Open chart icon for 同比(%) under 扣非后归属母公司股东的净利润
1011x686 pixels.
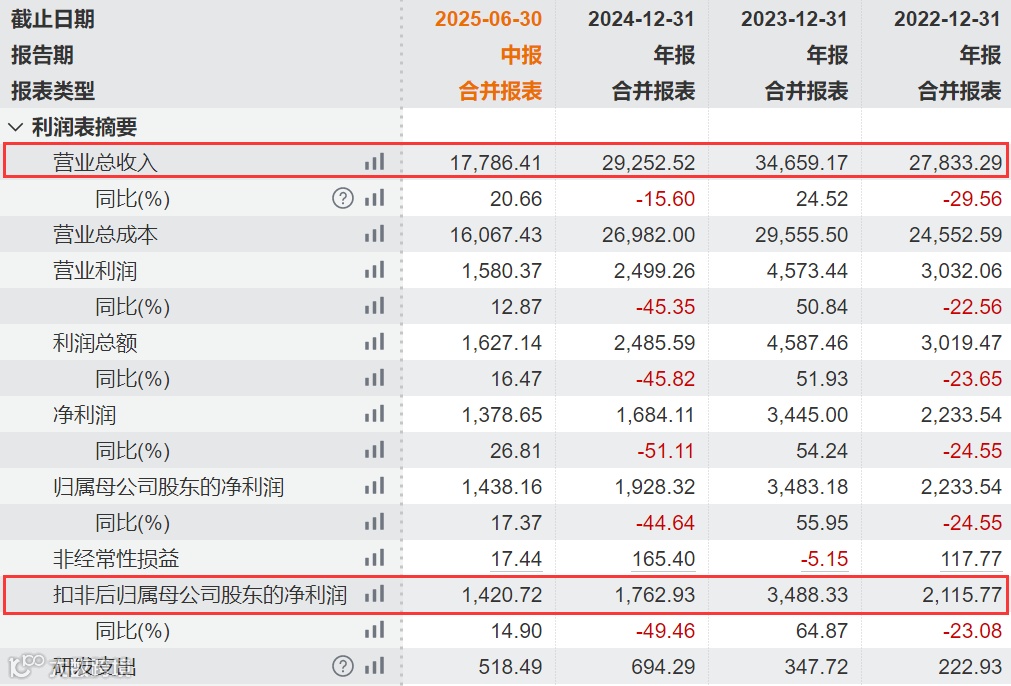tap(375, 631)
